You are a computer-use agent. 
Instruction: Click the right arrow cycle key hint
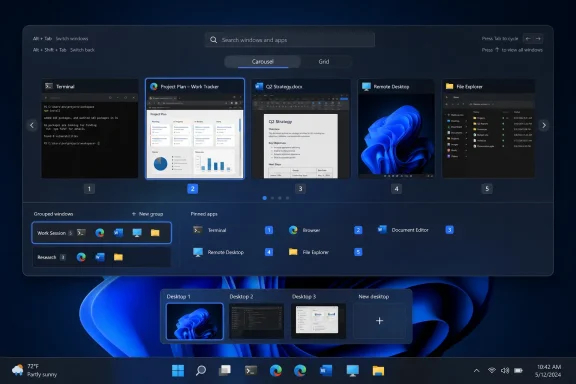tap(538, 39)
